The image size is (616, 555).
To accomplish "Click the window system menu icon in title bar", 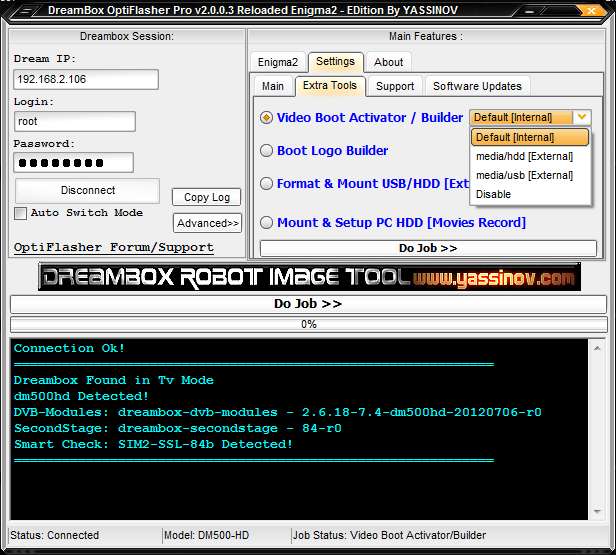I will [26, 11].
